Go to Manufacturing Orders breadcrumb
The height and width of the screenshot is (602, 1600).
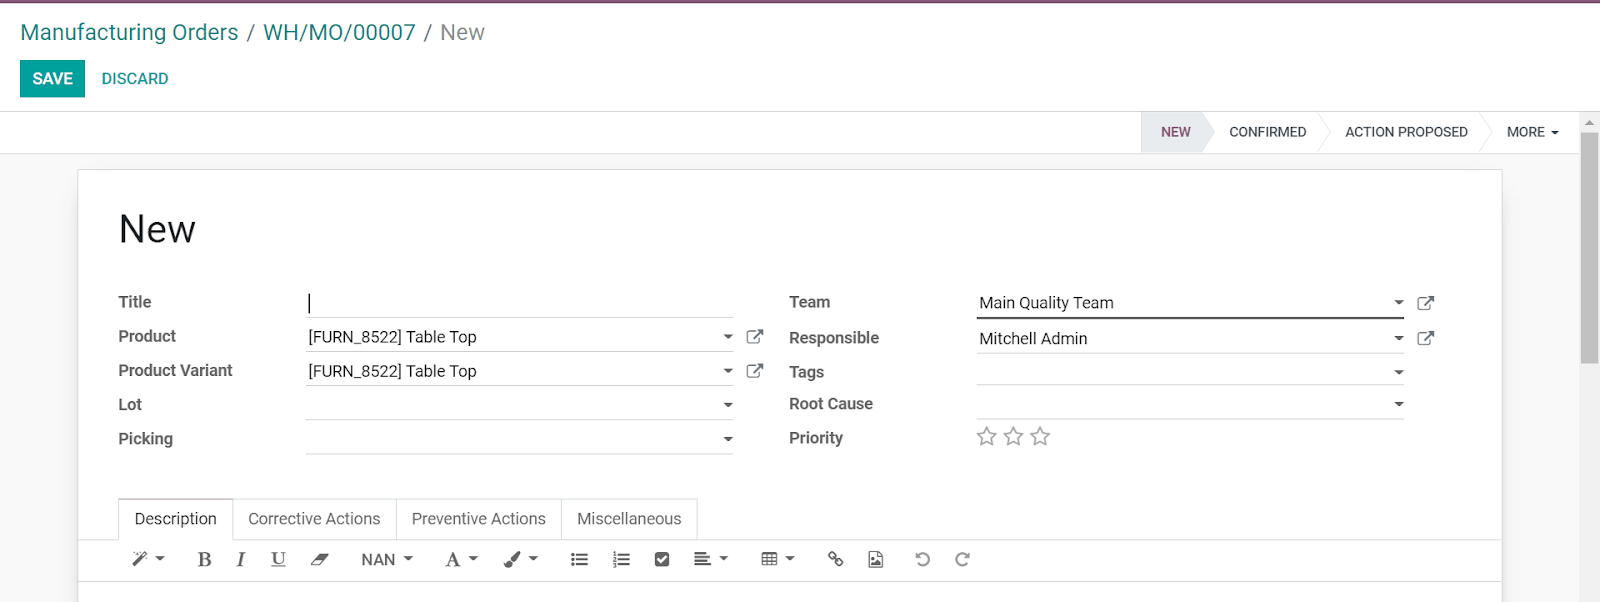[x=129, y=32]
